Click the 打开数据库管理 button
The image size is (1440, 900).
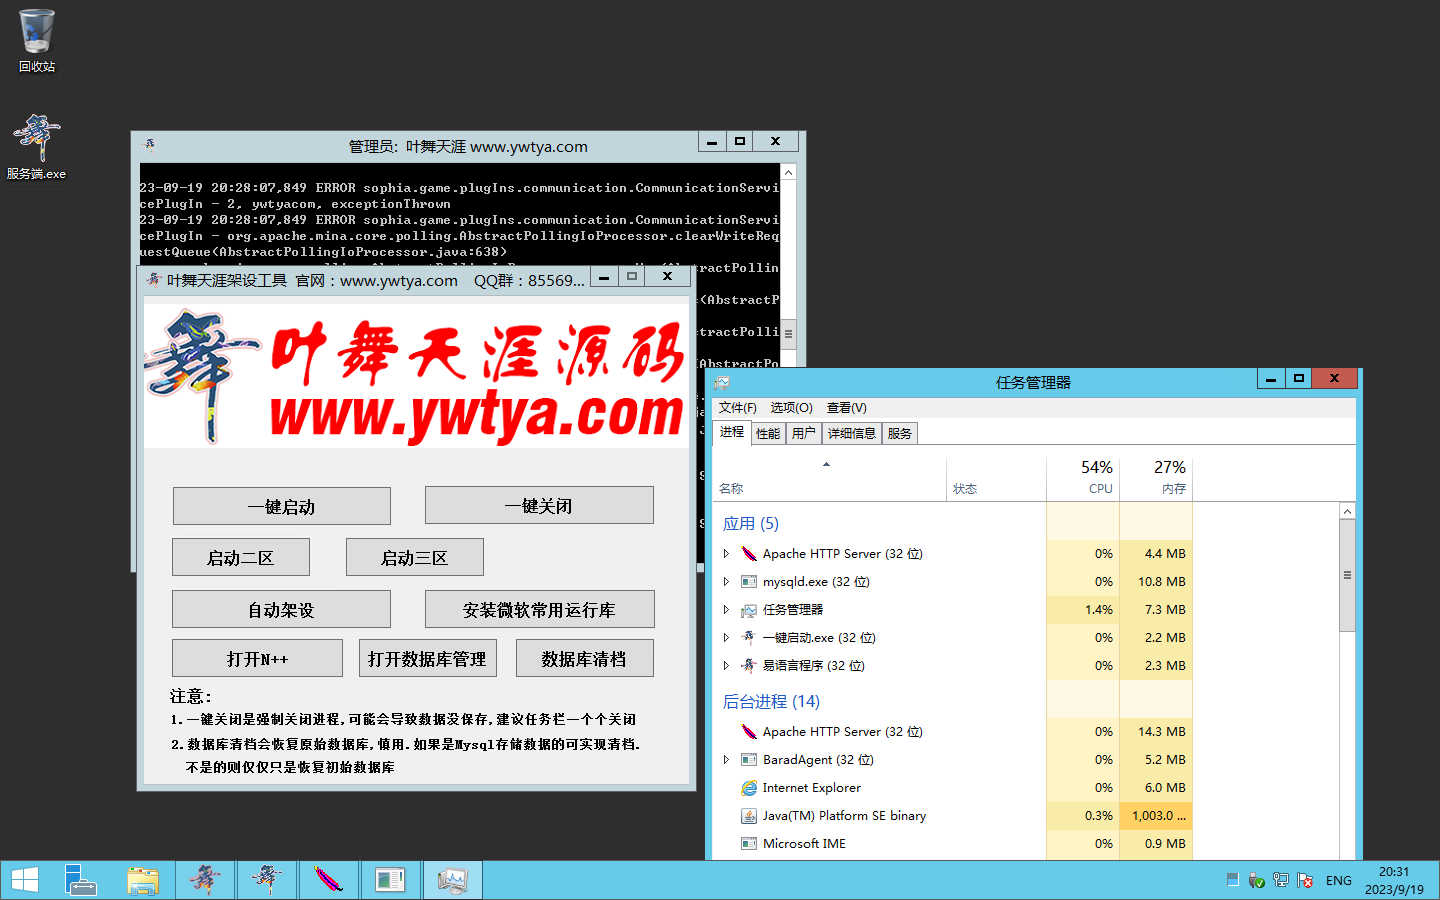(x=427, y=658)
